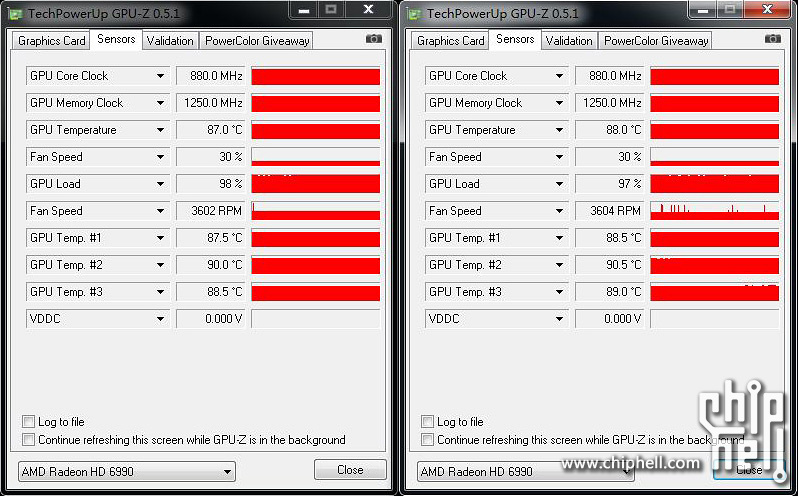Screen dimensions: 798x496
Task: Click empty VDDC graph in left window
Action: [x=316, y=318]
